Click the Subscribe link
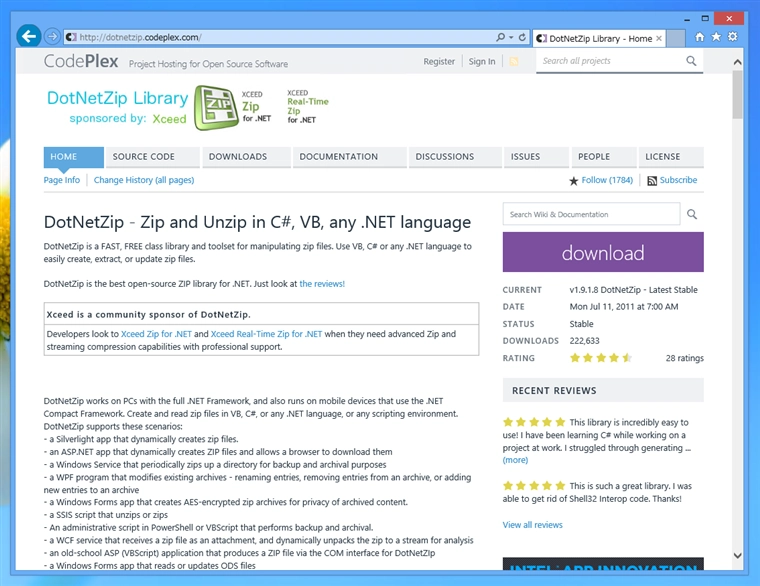Screen dimensions: 760x586 coord(678,180)
